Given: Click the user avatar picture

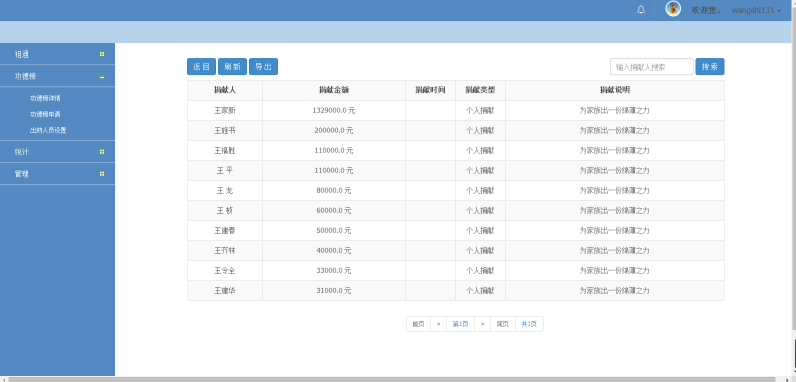Looking at the screenshot, I should tap(673, 9).
